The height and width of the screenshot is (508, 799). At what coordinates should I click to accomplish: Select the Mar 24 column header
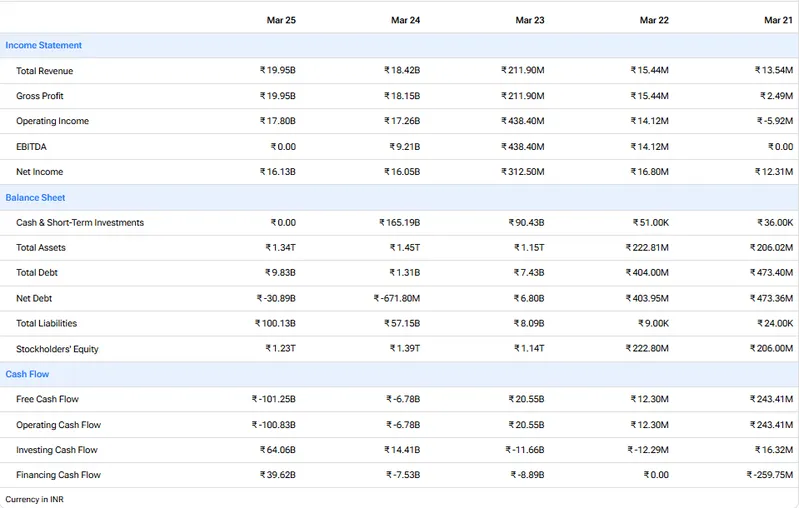click(405, 20)
